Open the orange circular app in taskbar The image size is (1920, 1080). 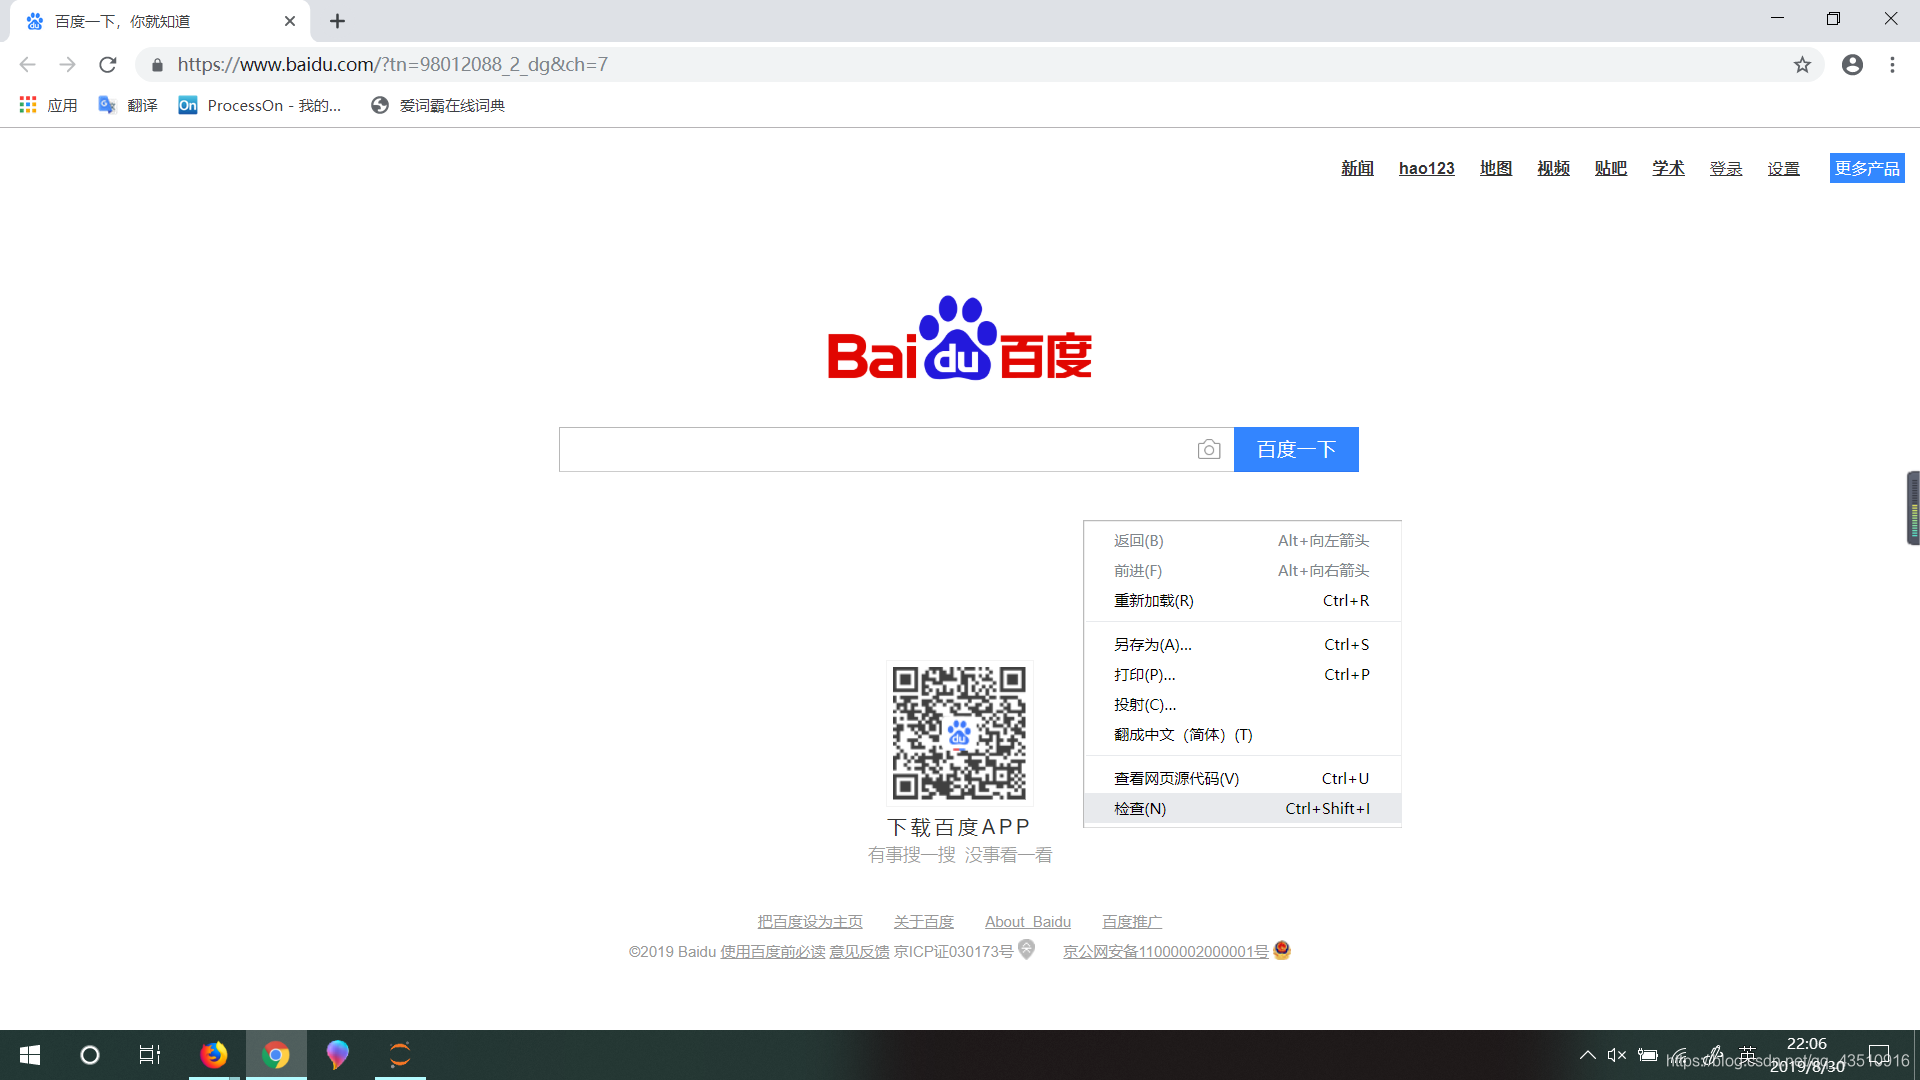coord(400,1055)
